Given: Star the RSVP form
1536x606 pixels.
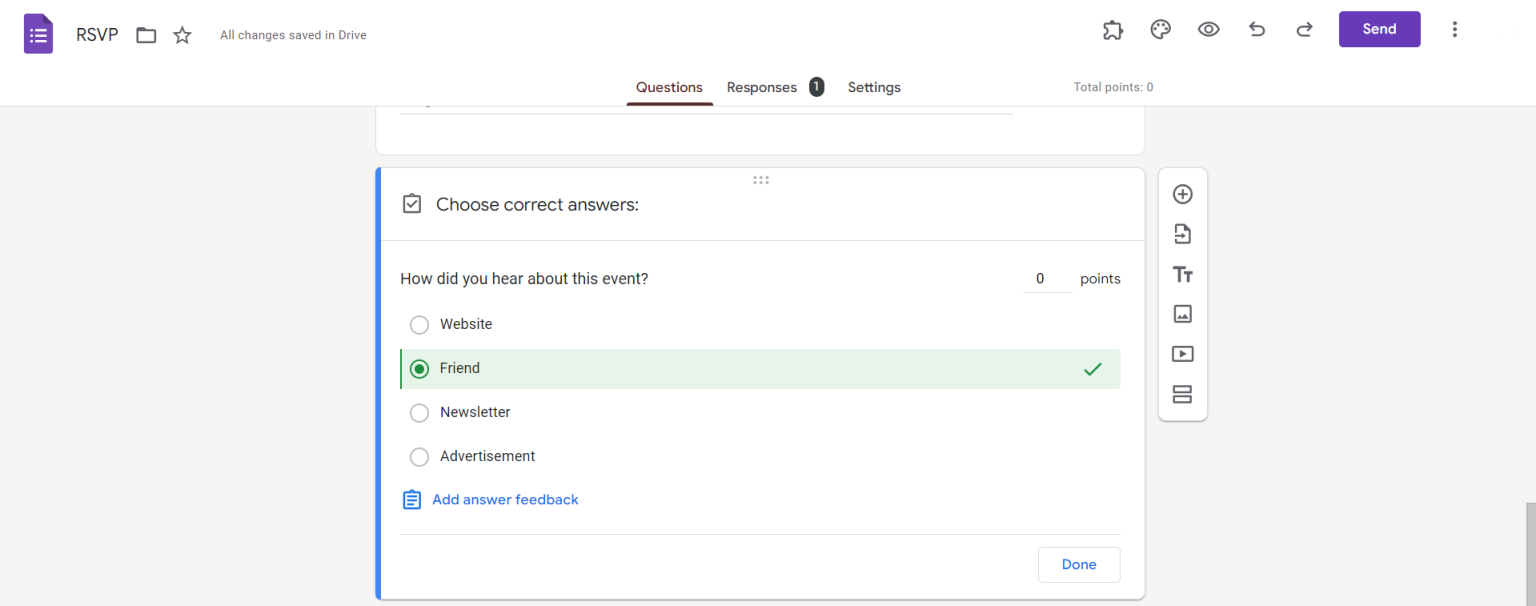Looking at the screenshot, I should [182, 35].
